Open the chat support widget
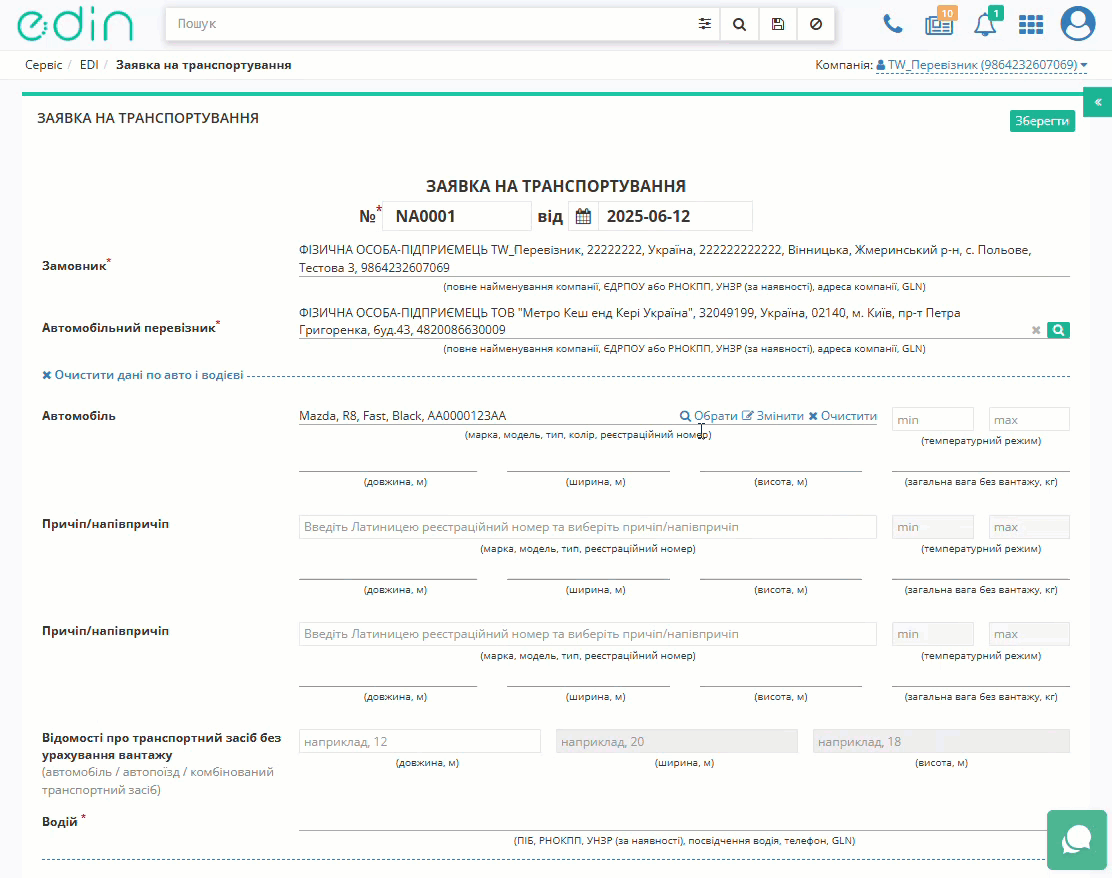The width and height of the screenshot is (1112, 878). tap(1077, 840)
